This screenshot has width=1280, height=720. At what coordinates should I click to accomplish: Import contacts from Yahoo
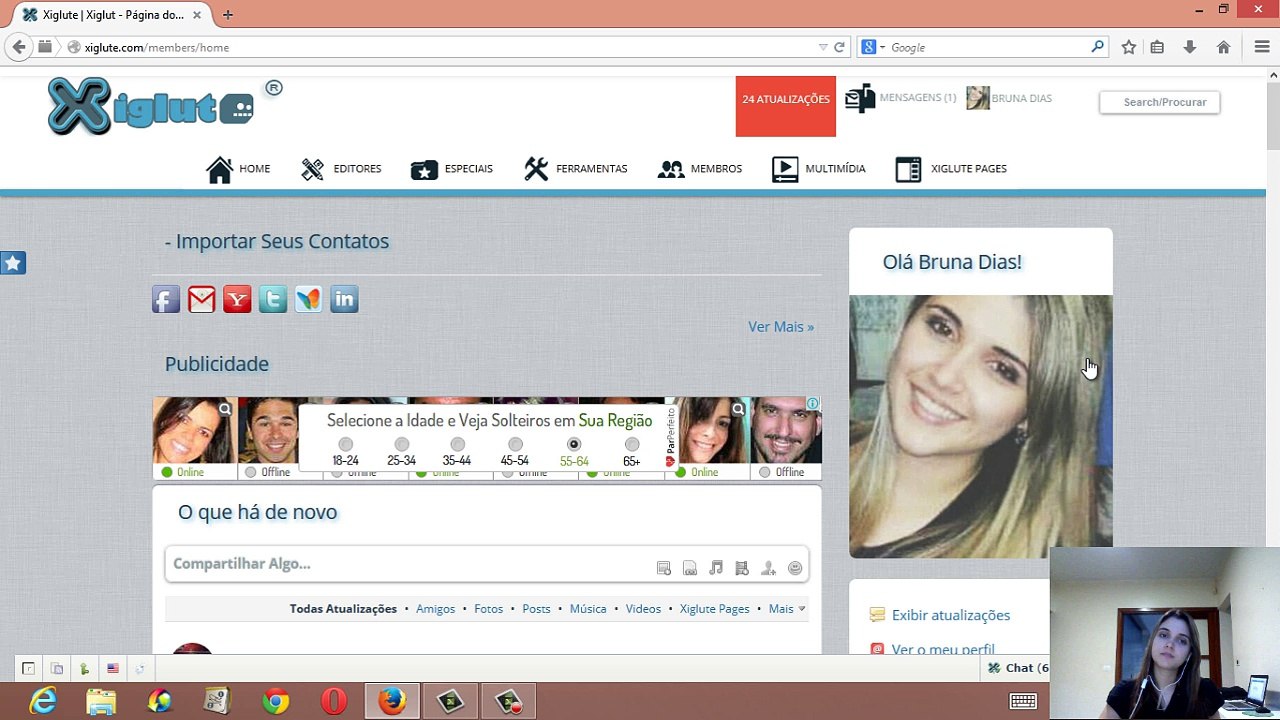pos(237,299)
